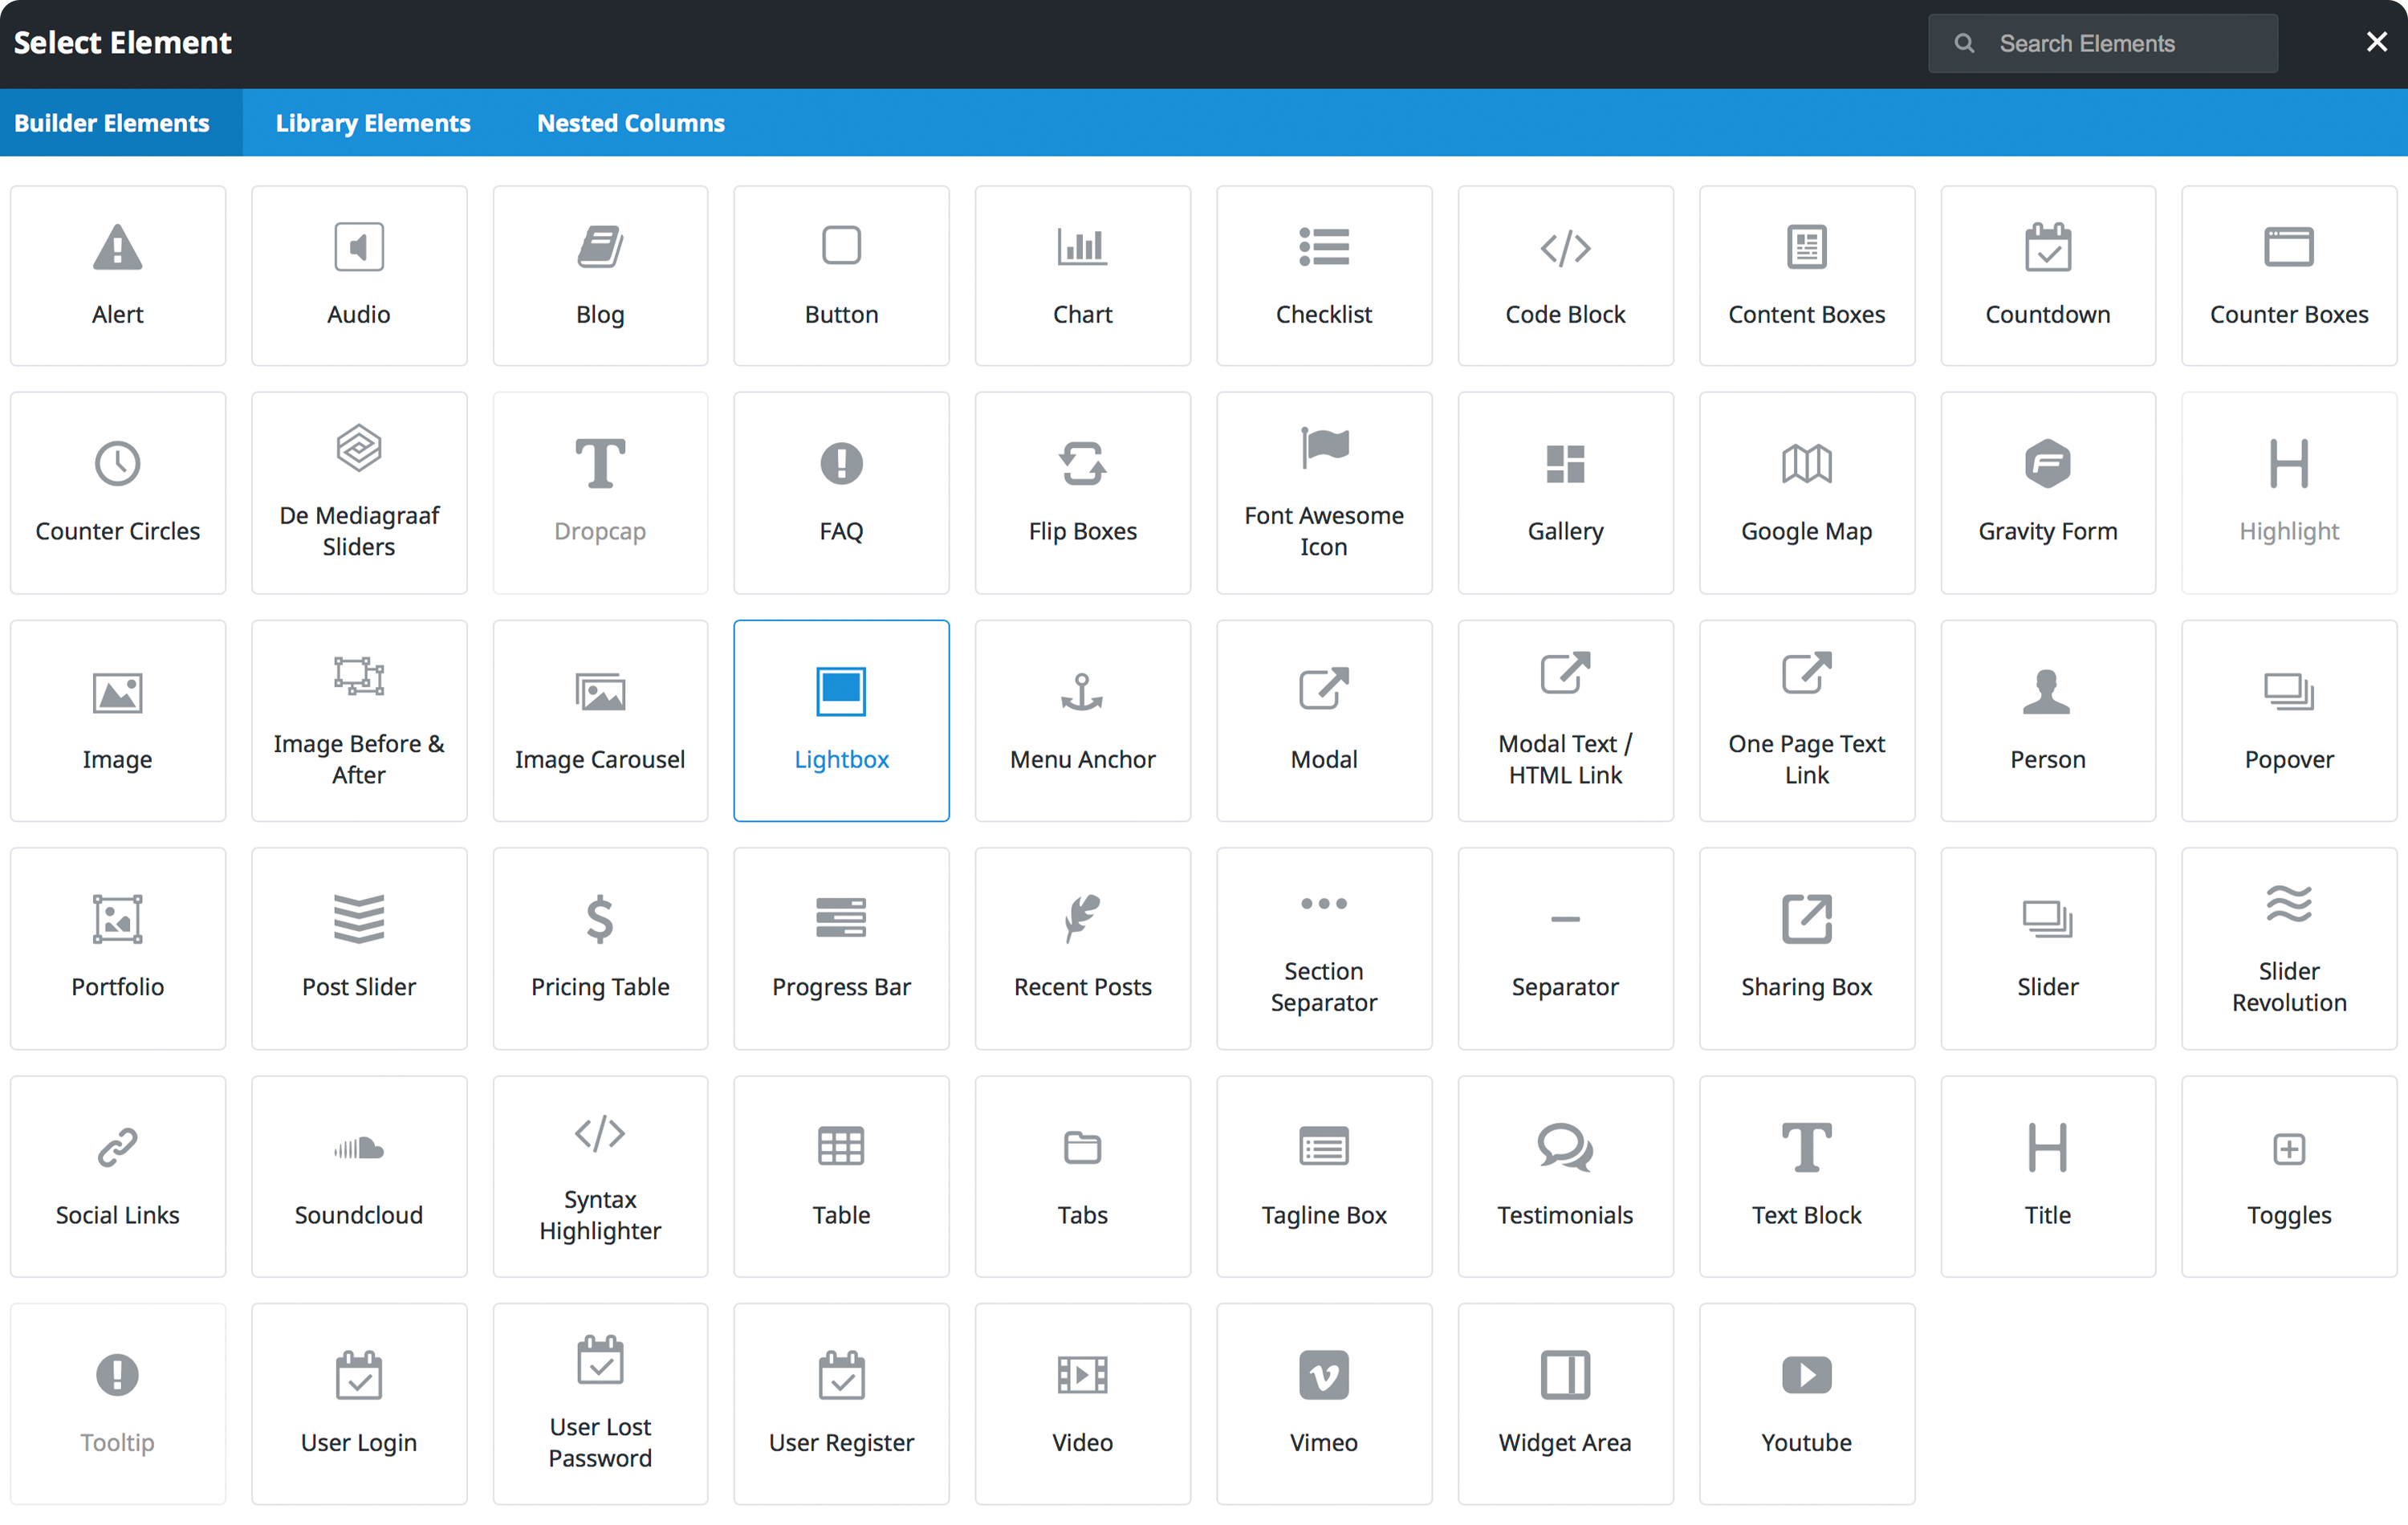Add the Soundcloud element
This screenshot has width=2408, height=1525.
click(x=359, y=1176)
